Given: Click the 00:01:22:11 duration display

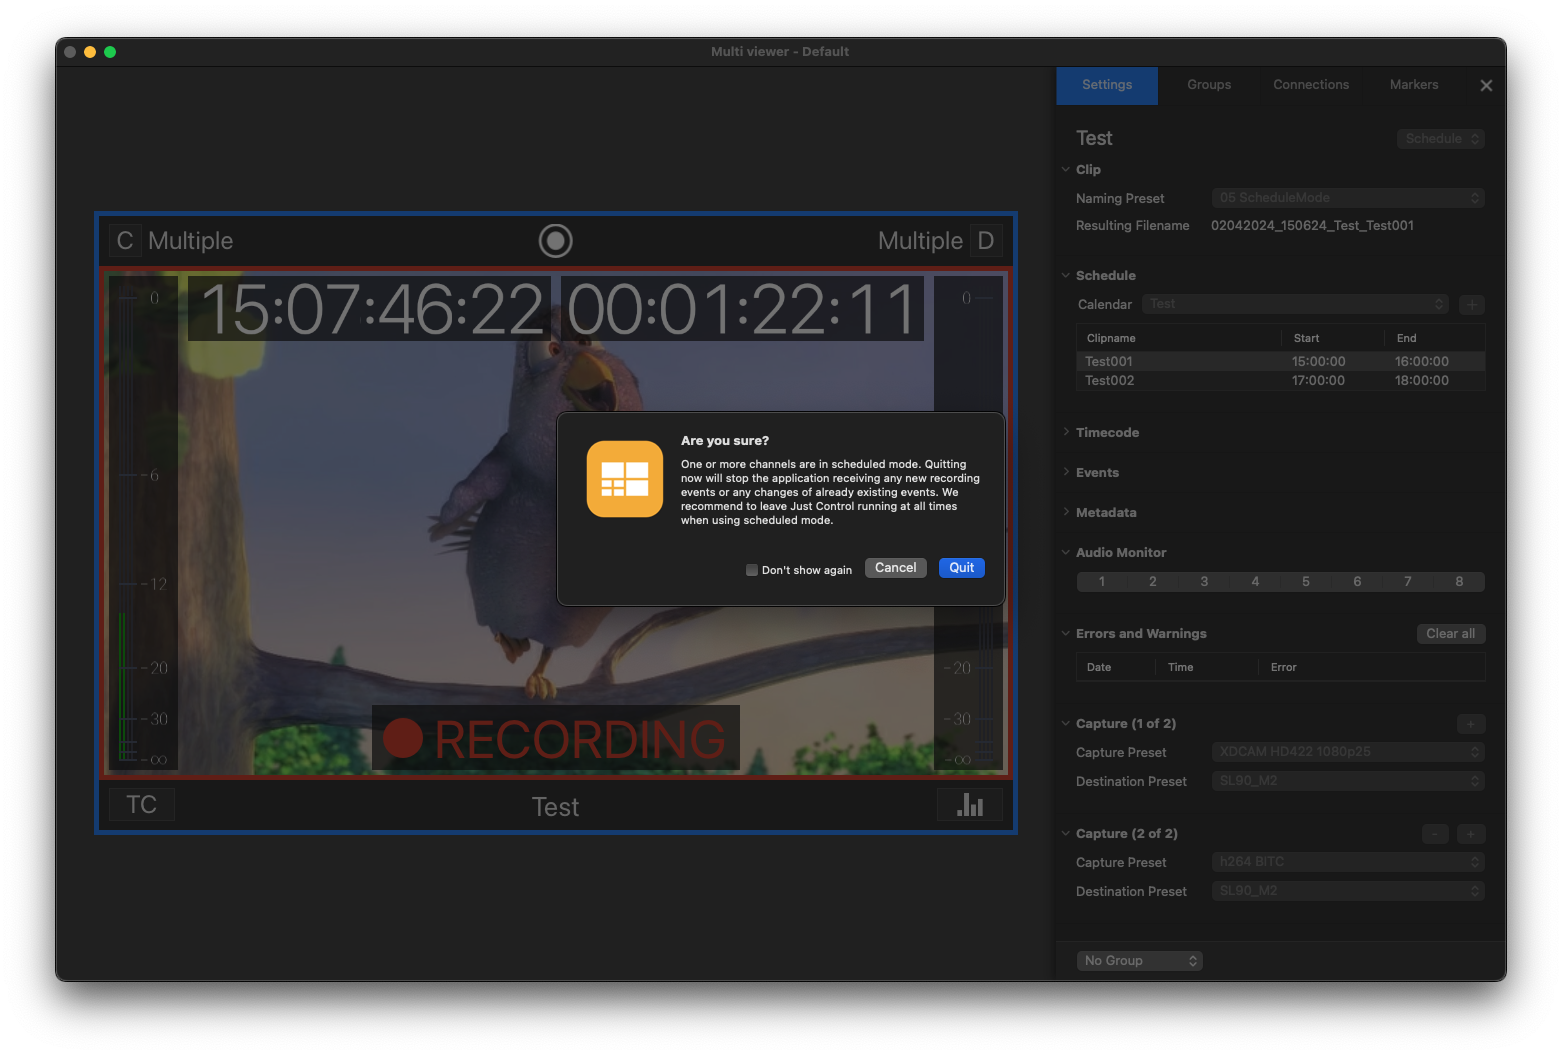Looking at the screenshot, I should [742, 309].
